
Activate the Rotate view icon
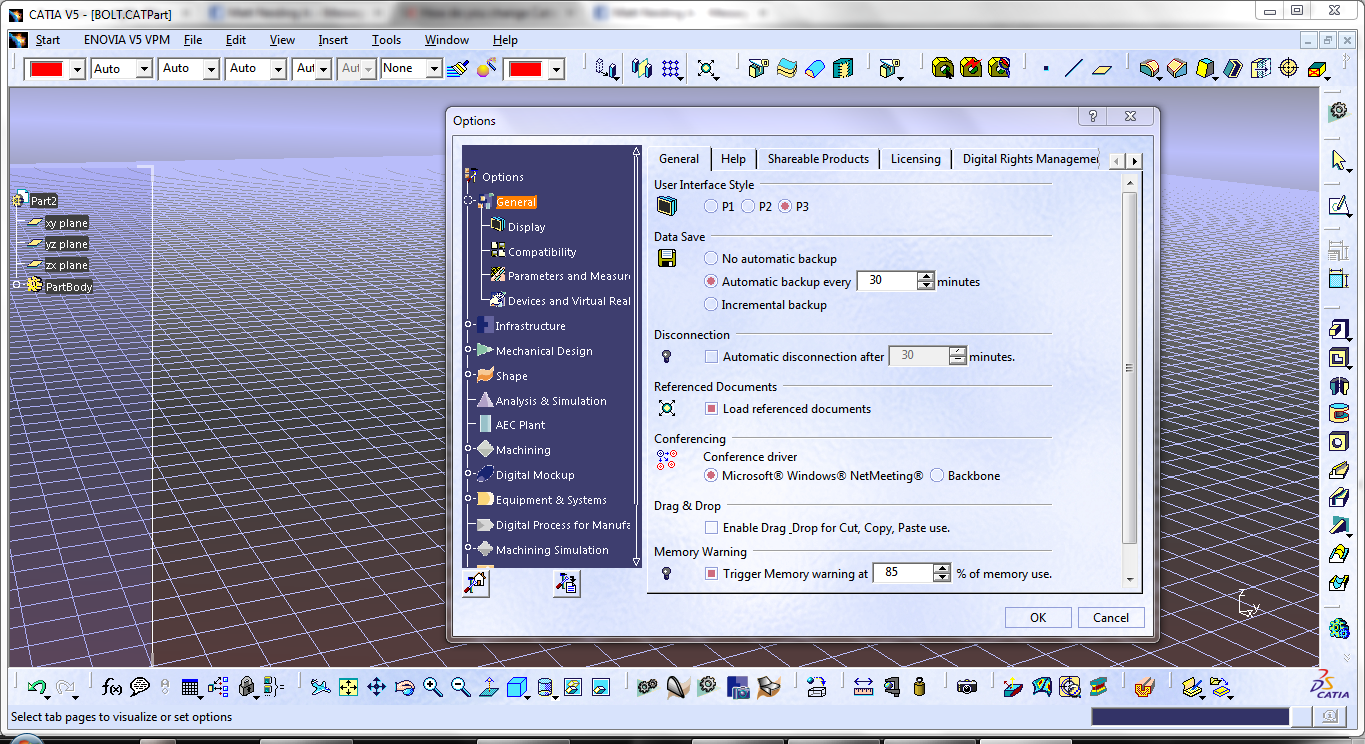pyautogui.click(x=404, y=687)
